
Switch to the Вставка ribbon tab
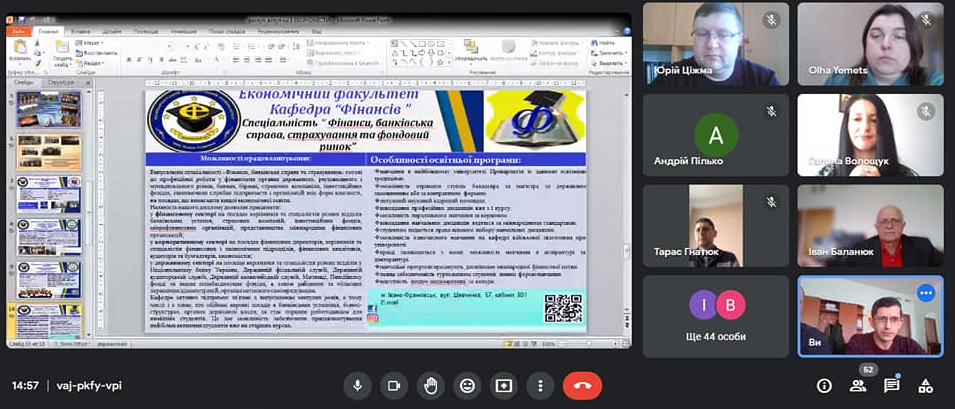[x=80, y=31]
